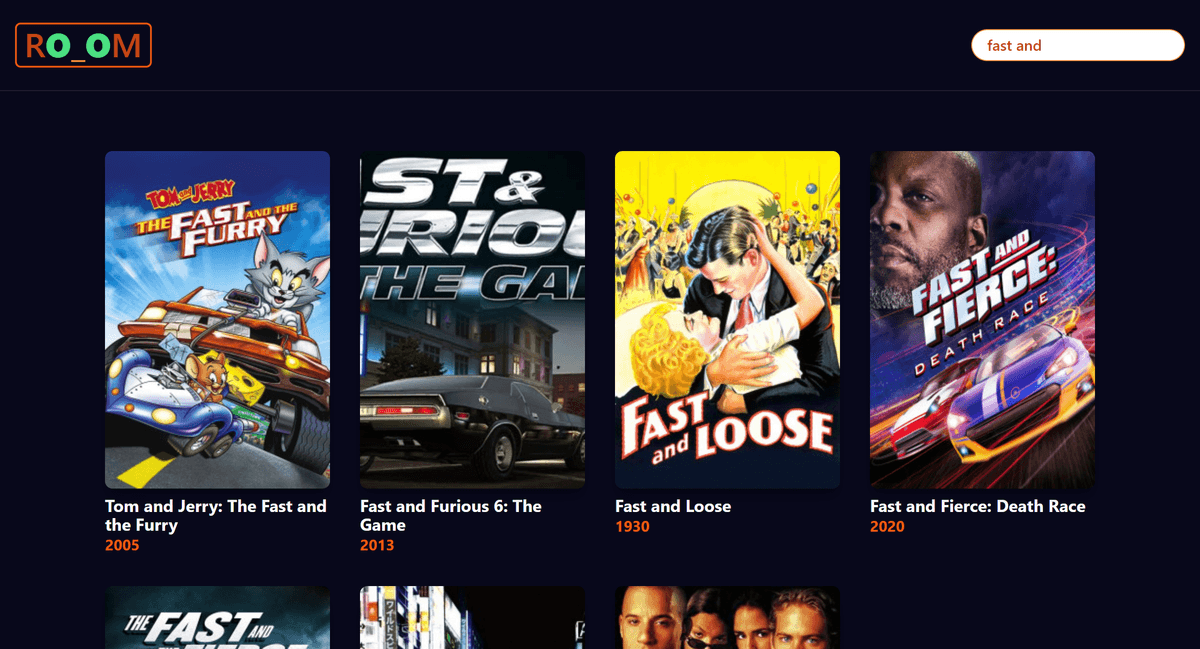The image size is (1200, 649).
Task: Click title 'Tom and Jerry: The Fast and the Furry'
Action: [x=216, y=516]
